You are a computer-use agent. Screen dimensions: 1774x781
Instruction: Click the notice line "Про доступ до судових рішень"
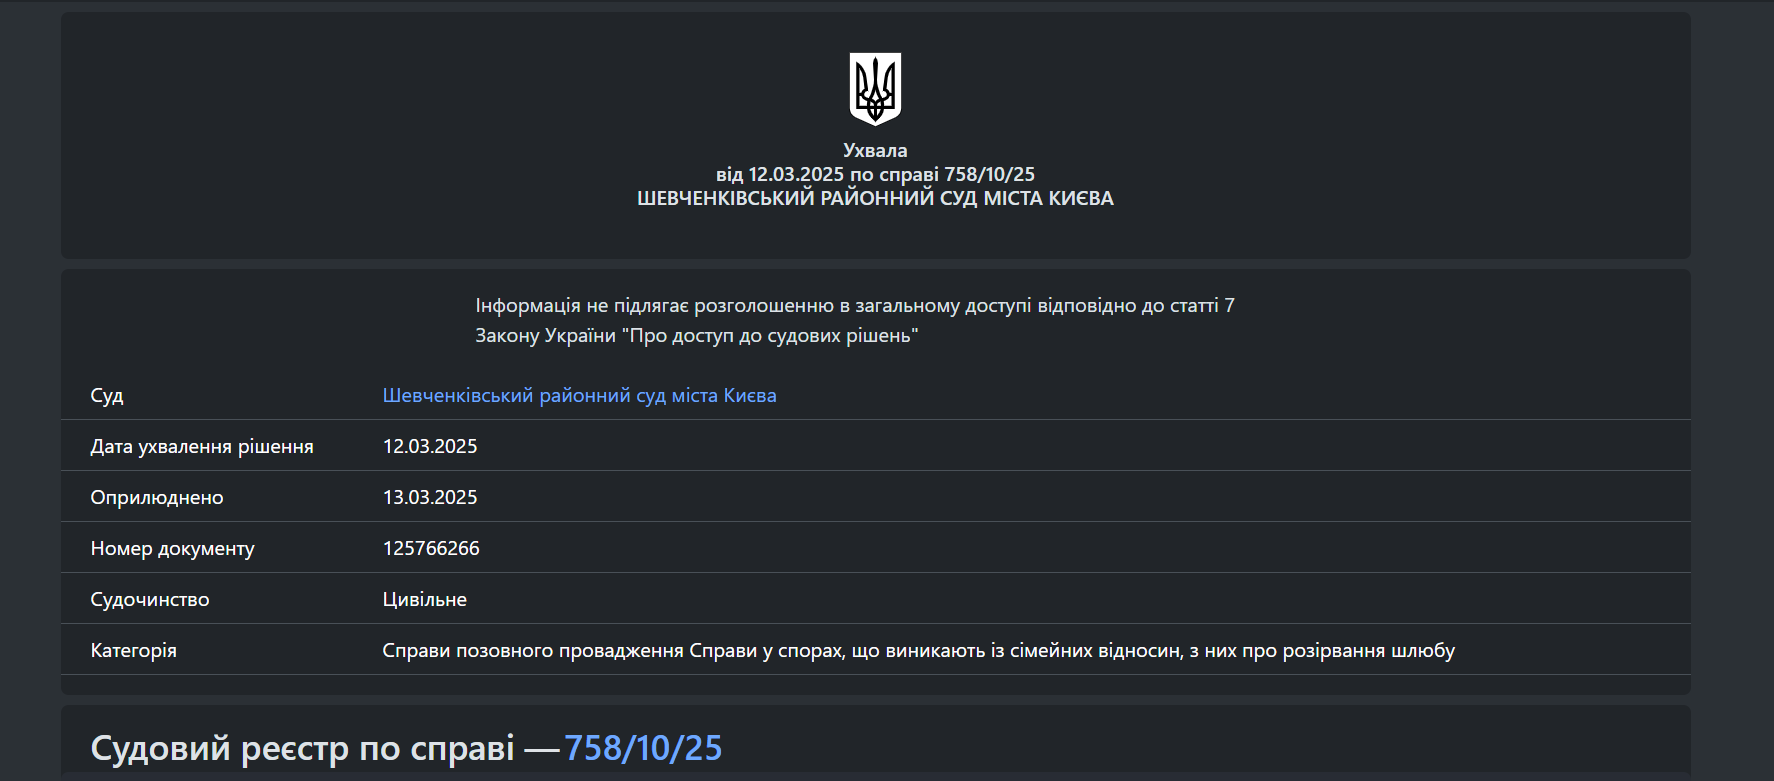[x=696, y=335]
